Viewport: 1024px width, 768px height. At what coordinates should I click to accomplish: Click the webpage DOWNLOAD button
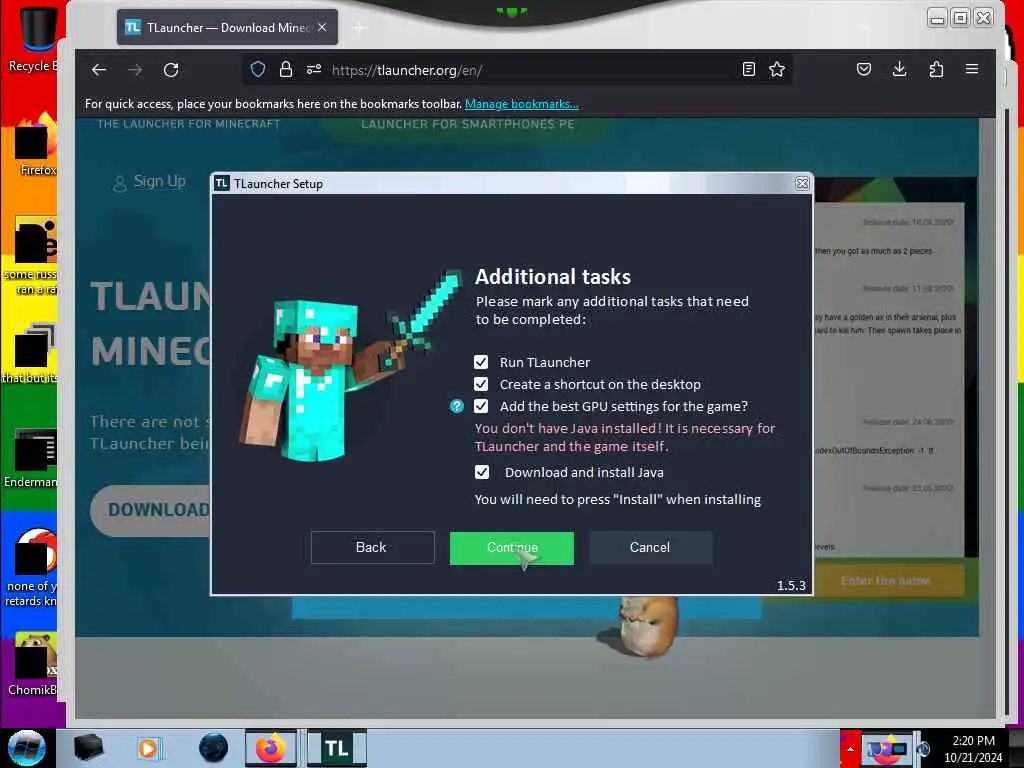151,510
